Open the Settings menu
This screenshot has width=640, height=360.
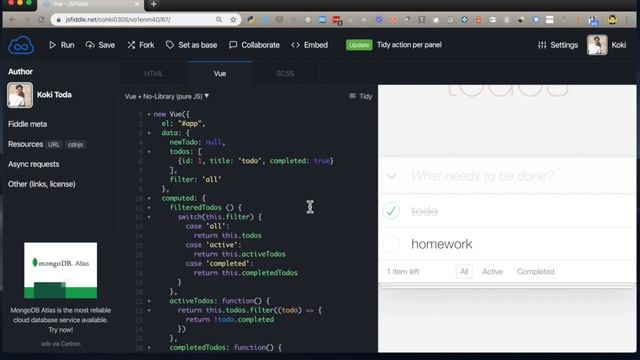tap(558, 45)
